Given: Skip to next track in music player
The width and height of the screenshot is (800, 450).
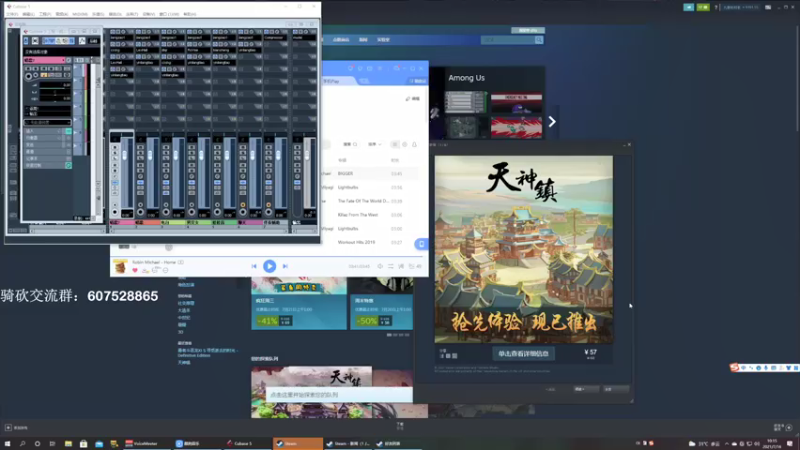Looking at the screenshot, I should coord(285,266).
